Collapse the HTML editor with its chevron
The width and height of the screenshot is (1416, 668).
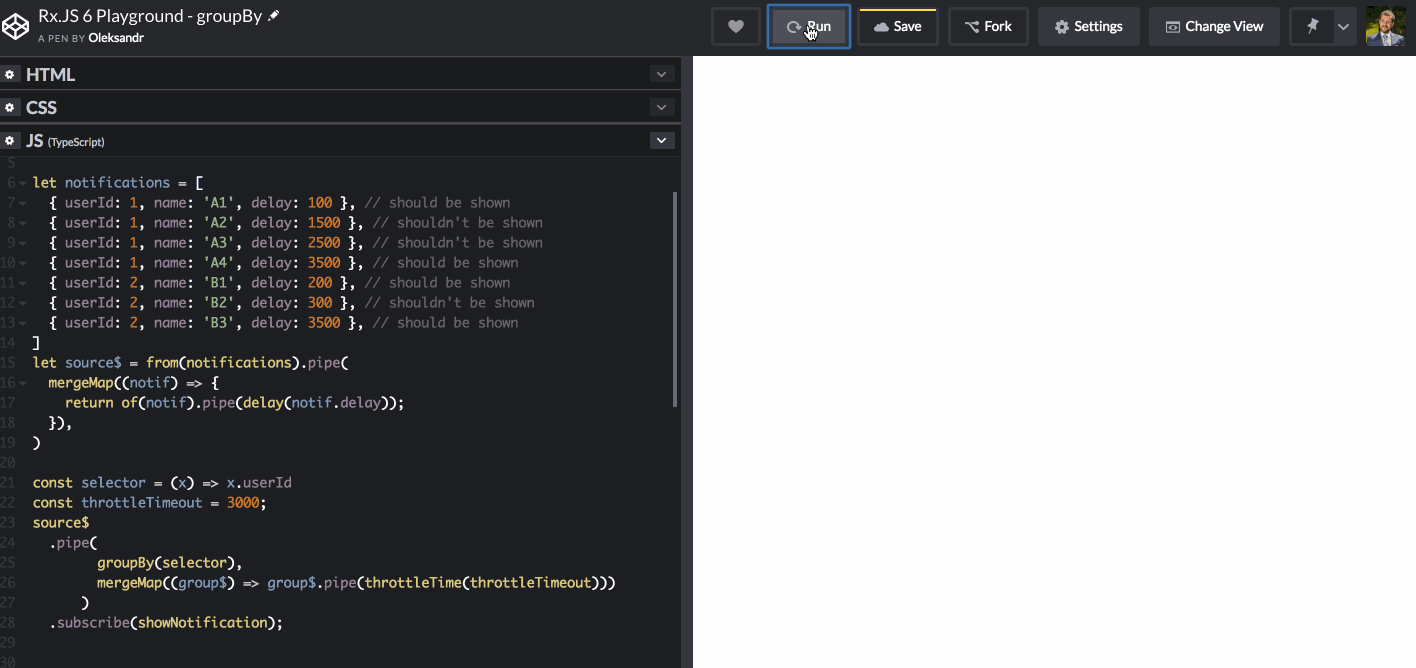pyautogui.click(x=661, y=73)
